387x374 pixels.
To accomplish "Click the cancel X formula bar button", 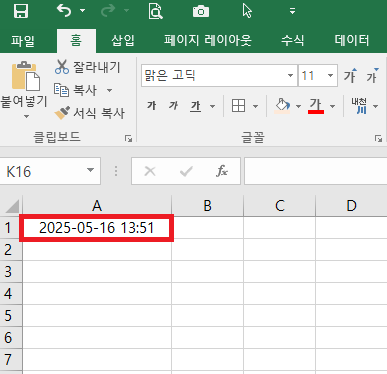I will click(150, 171).
